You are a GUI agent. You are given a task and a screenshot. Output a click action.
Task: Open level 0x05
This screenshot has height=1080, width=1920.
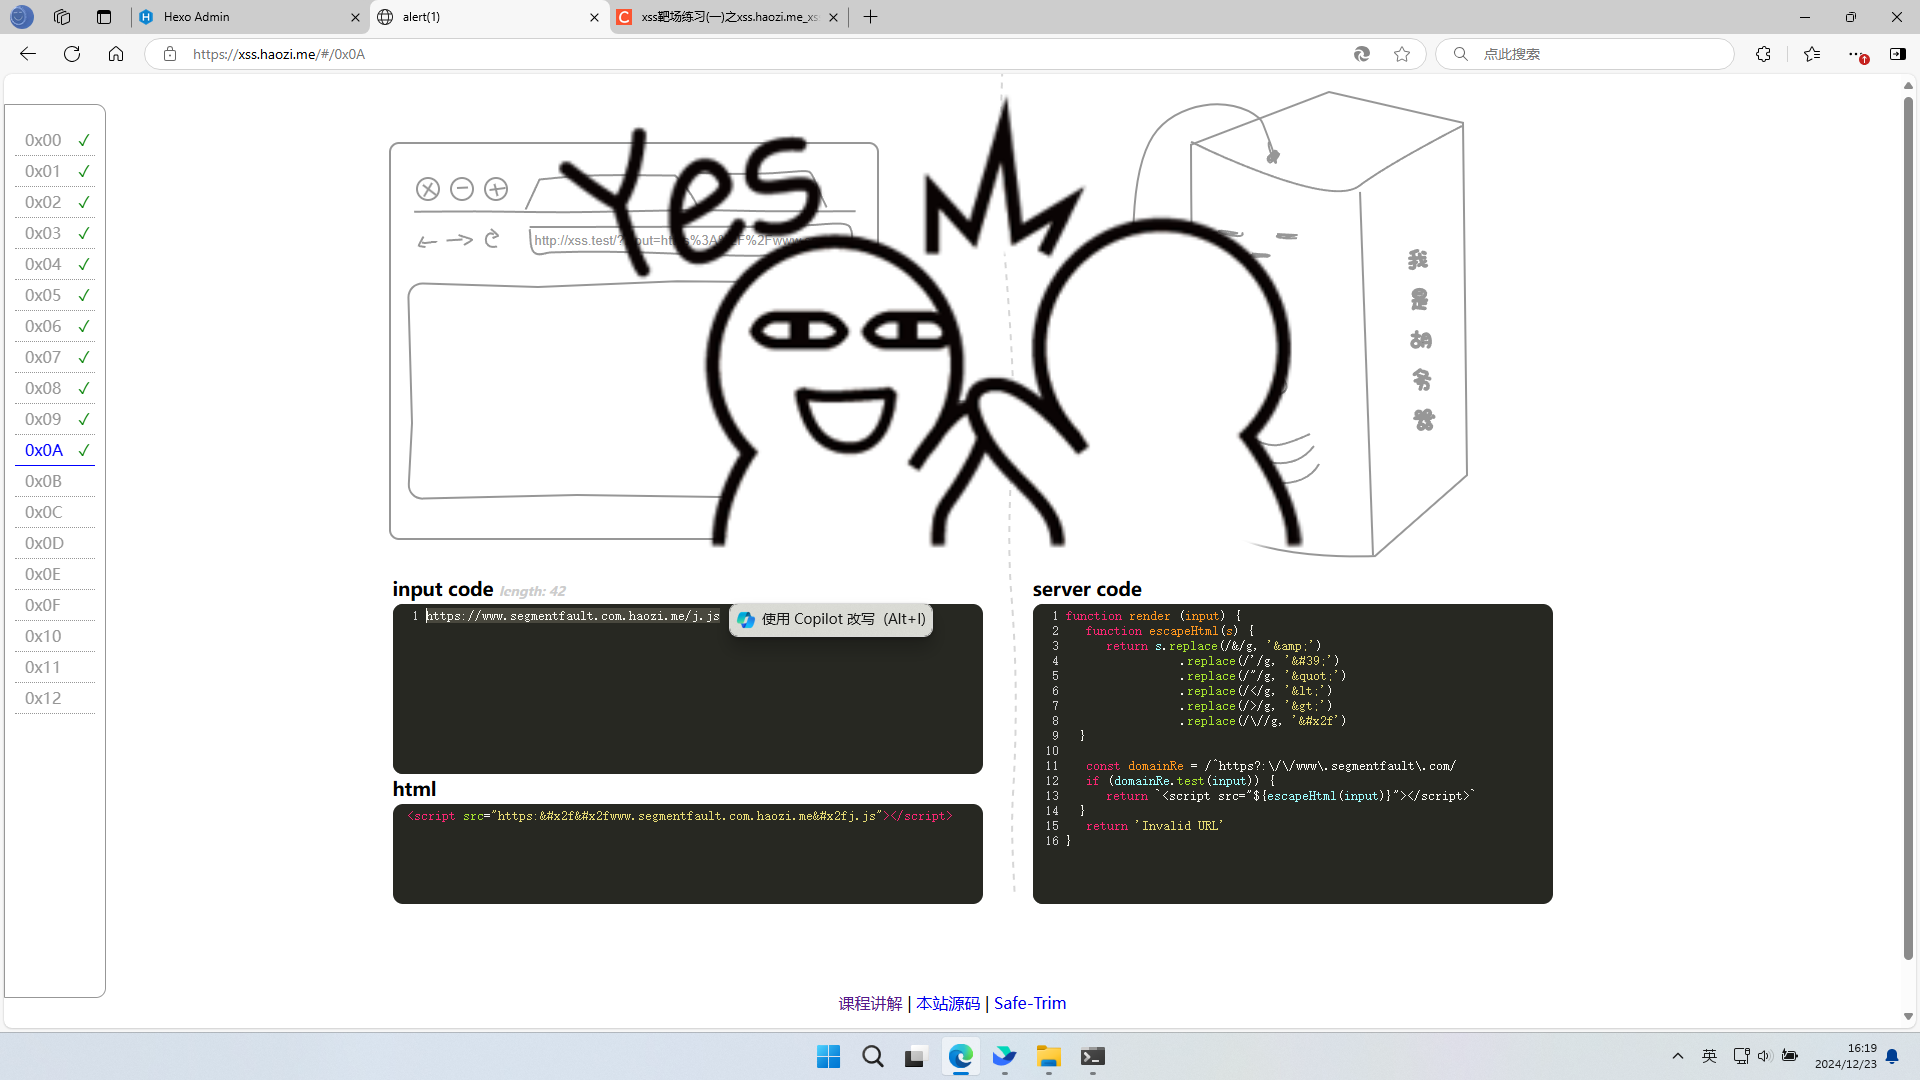pyautogui.click(x=55, y=295)
